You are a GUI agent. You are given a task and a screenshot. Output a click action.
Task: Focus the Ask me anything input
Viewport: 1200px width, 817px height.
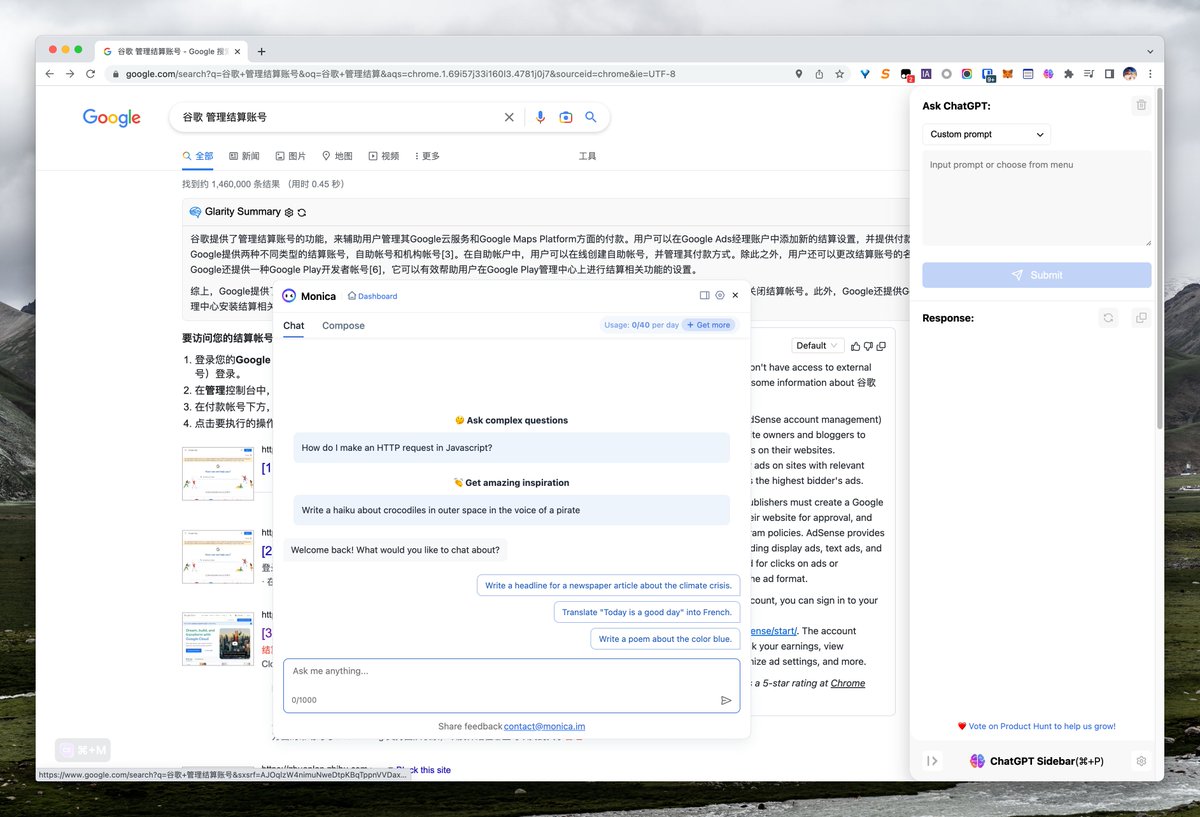[x=511, y=685]
